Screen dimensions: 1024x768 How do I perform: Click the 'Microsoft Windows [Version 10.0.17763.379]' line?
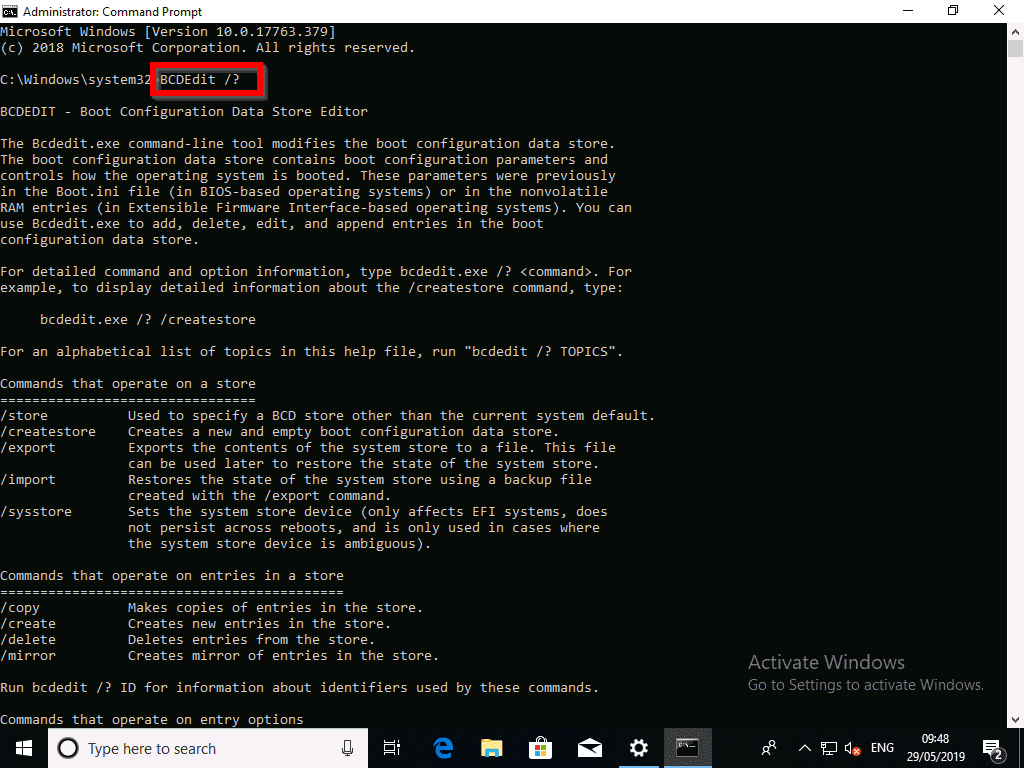pyautogui.click(x=168, y=32)
